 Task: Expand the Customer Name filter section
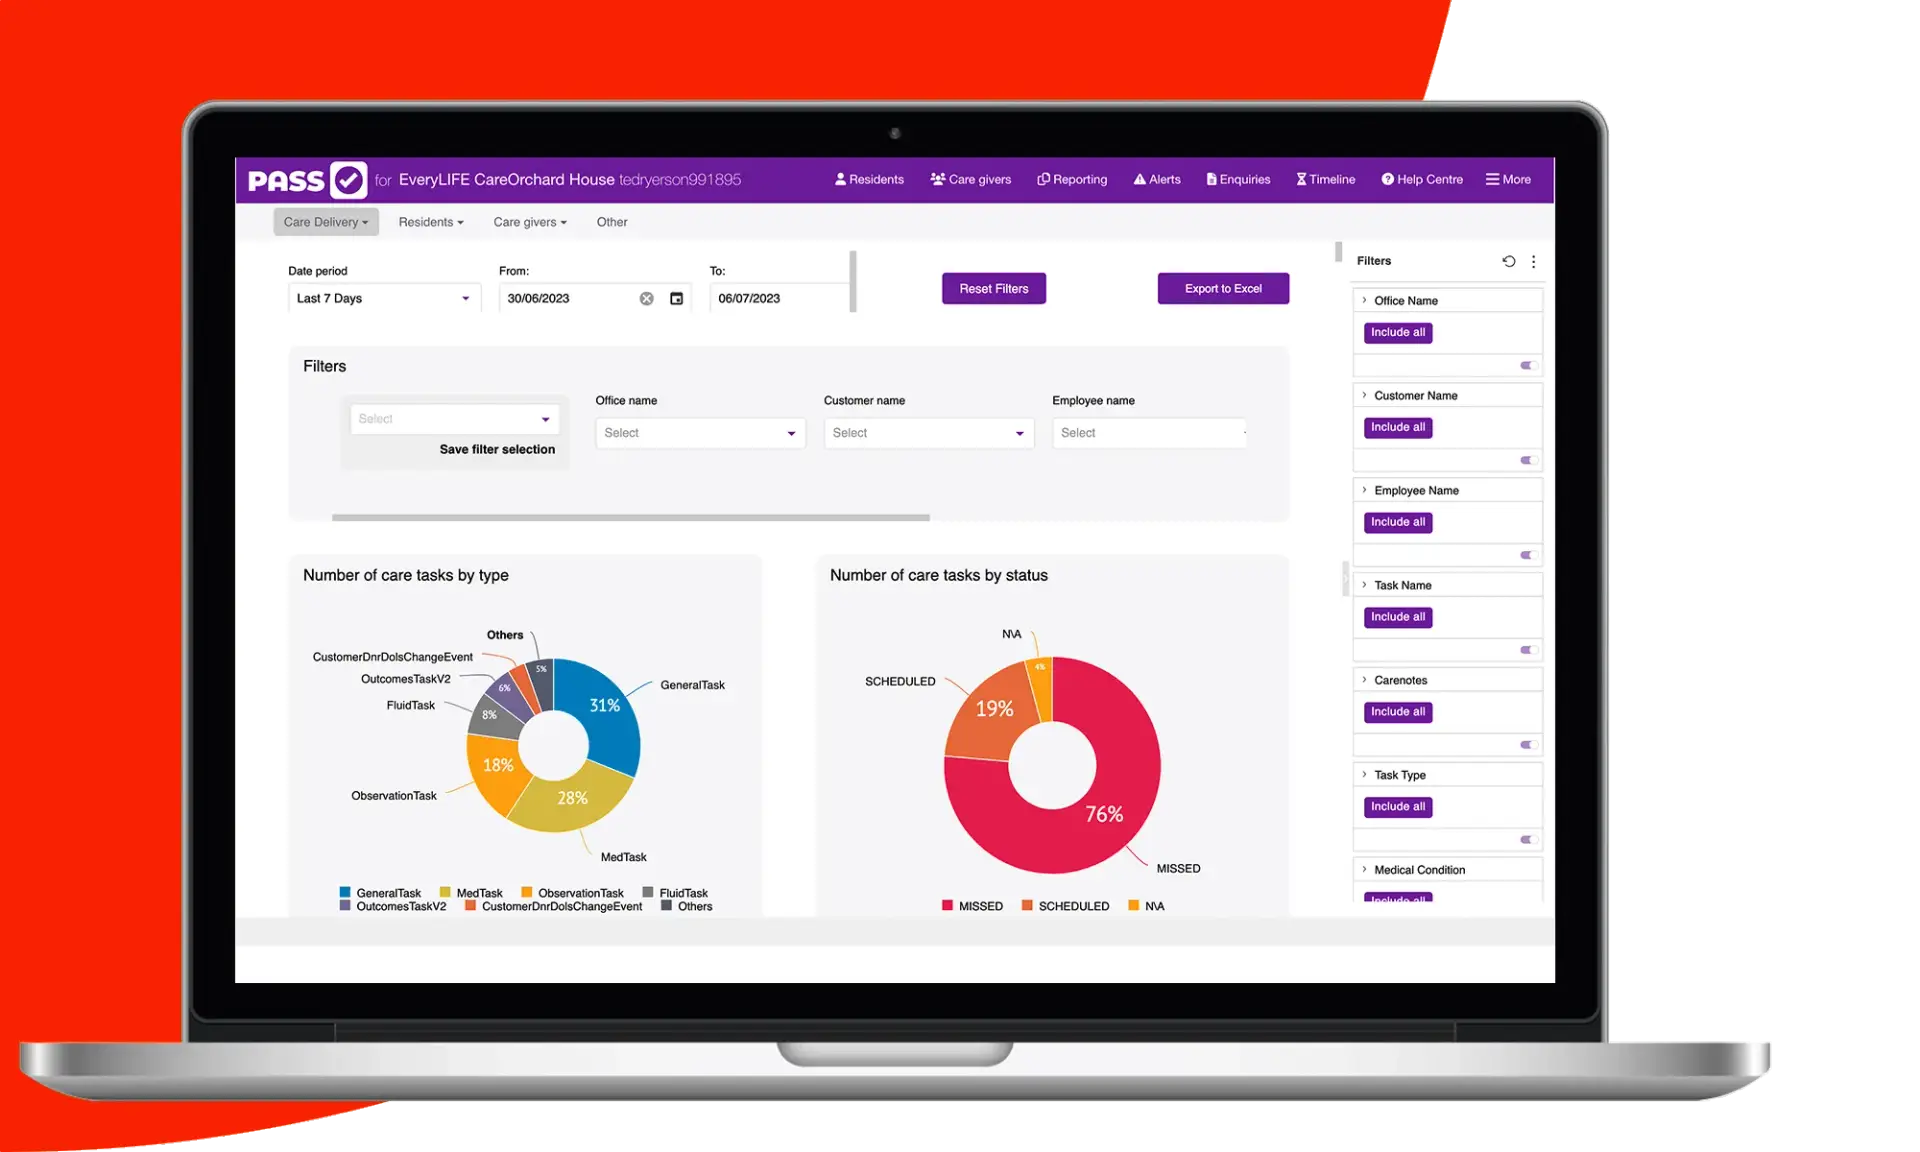tap(1363, 395)
